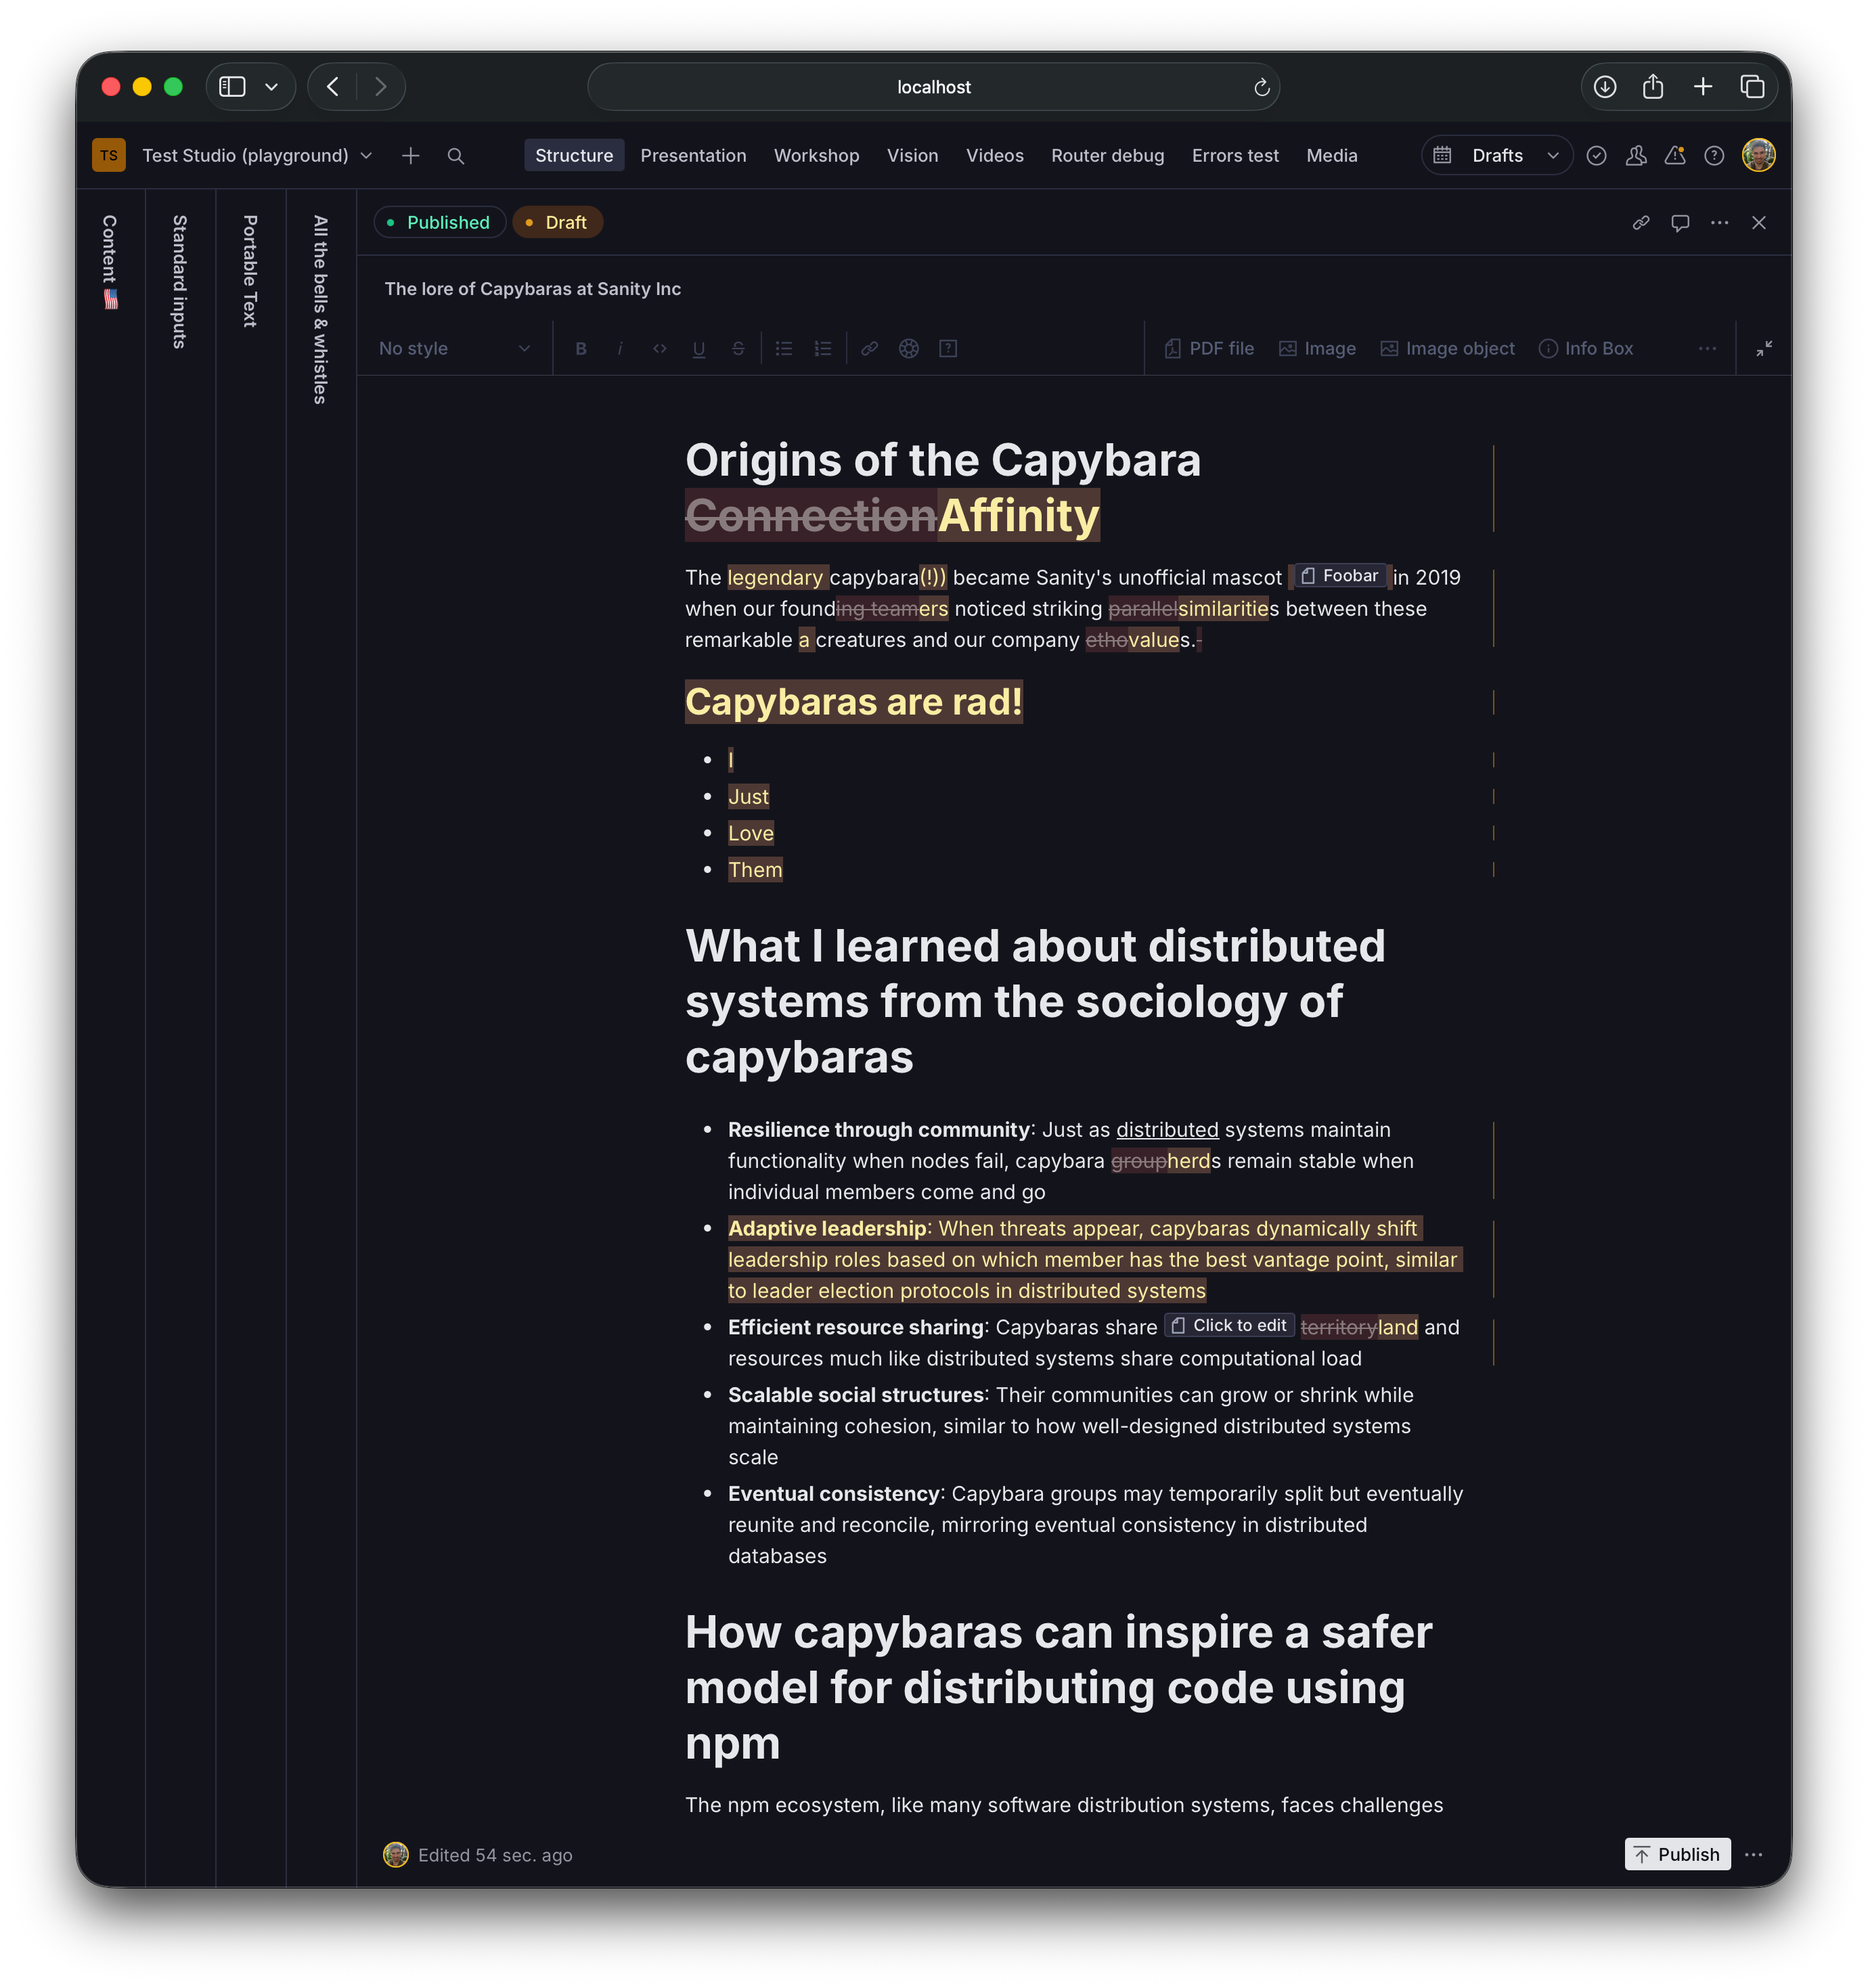Insert an Image object block

coord(1447,348)
